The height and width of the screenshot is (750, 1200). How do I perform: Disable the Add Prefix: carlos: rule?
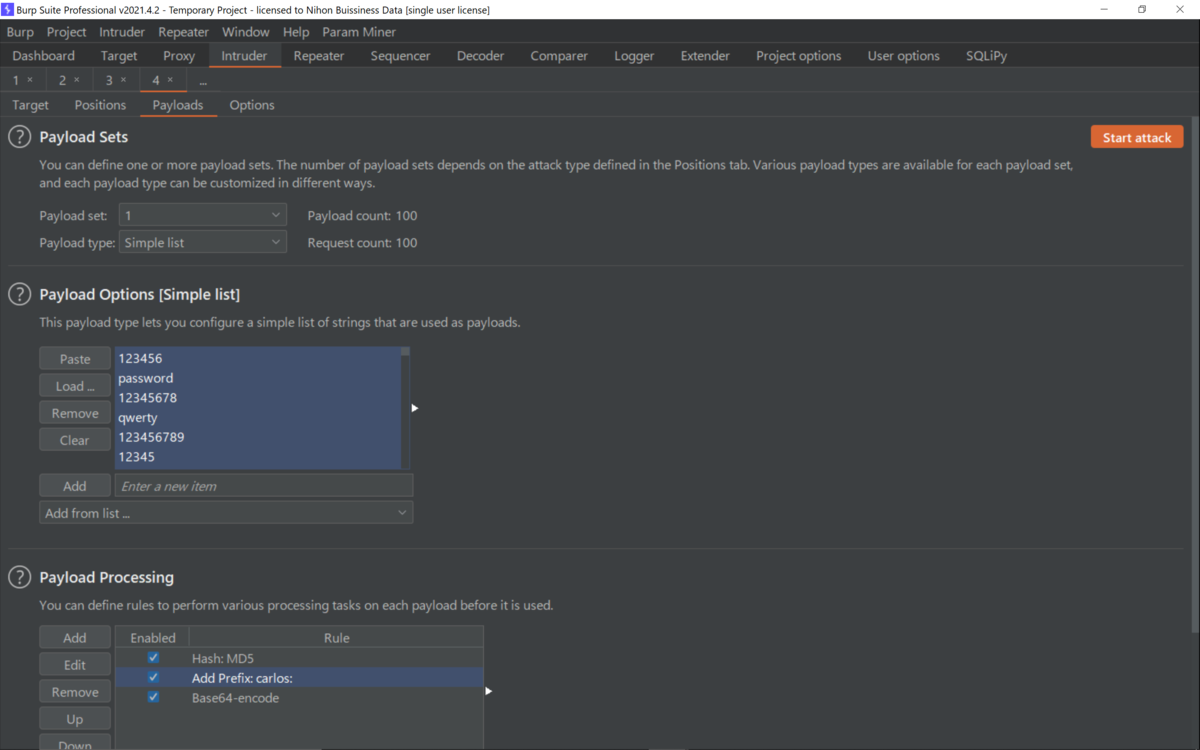tap(153, 678)
